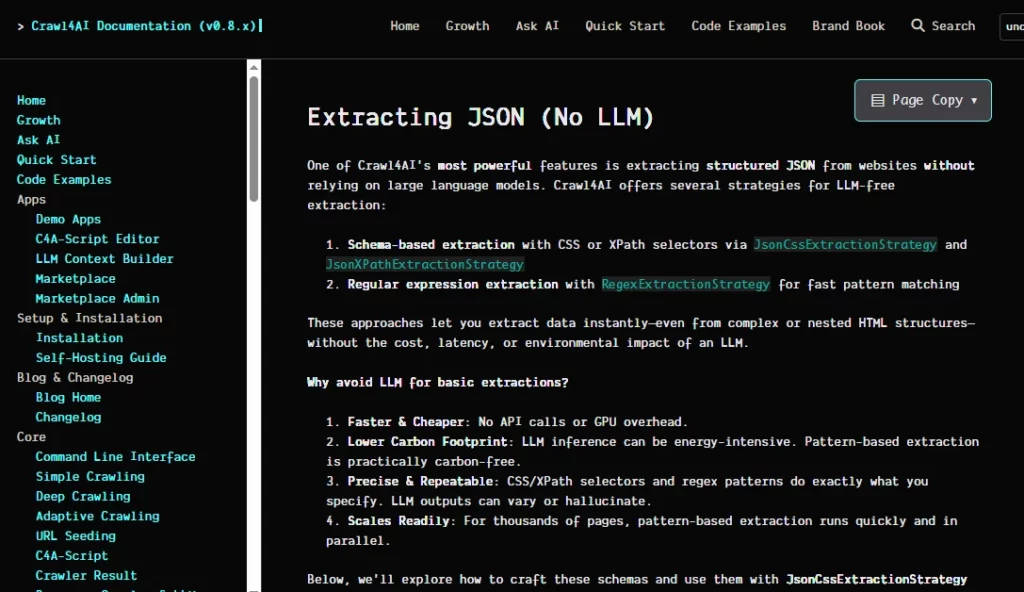Open Blog Home sidebar link
The height and width of the screenshot is (592, 1024).
68,397
